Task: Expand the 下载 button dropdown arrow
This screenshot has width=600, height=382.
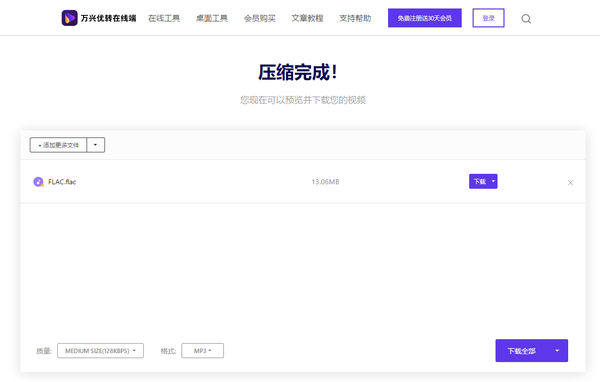Action: 493,181
